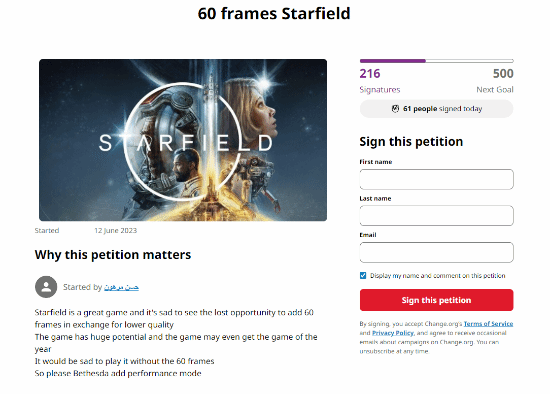Open the petition starter's profile link

121,287
